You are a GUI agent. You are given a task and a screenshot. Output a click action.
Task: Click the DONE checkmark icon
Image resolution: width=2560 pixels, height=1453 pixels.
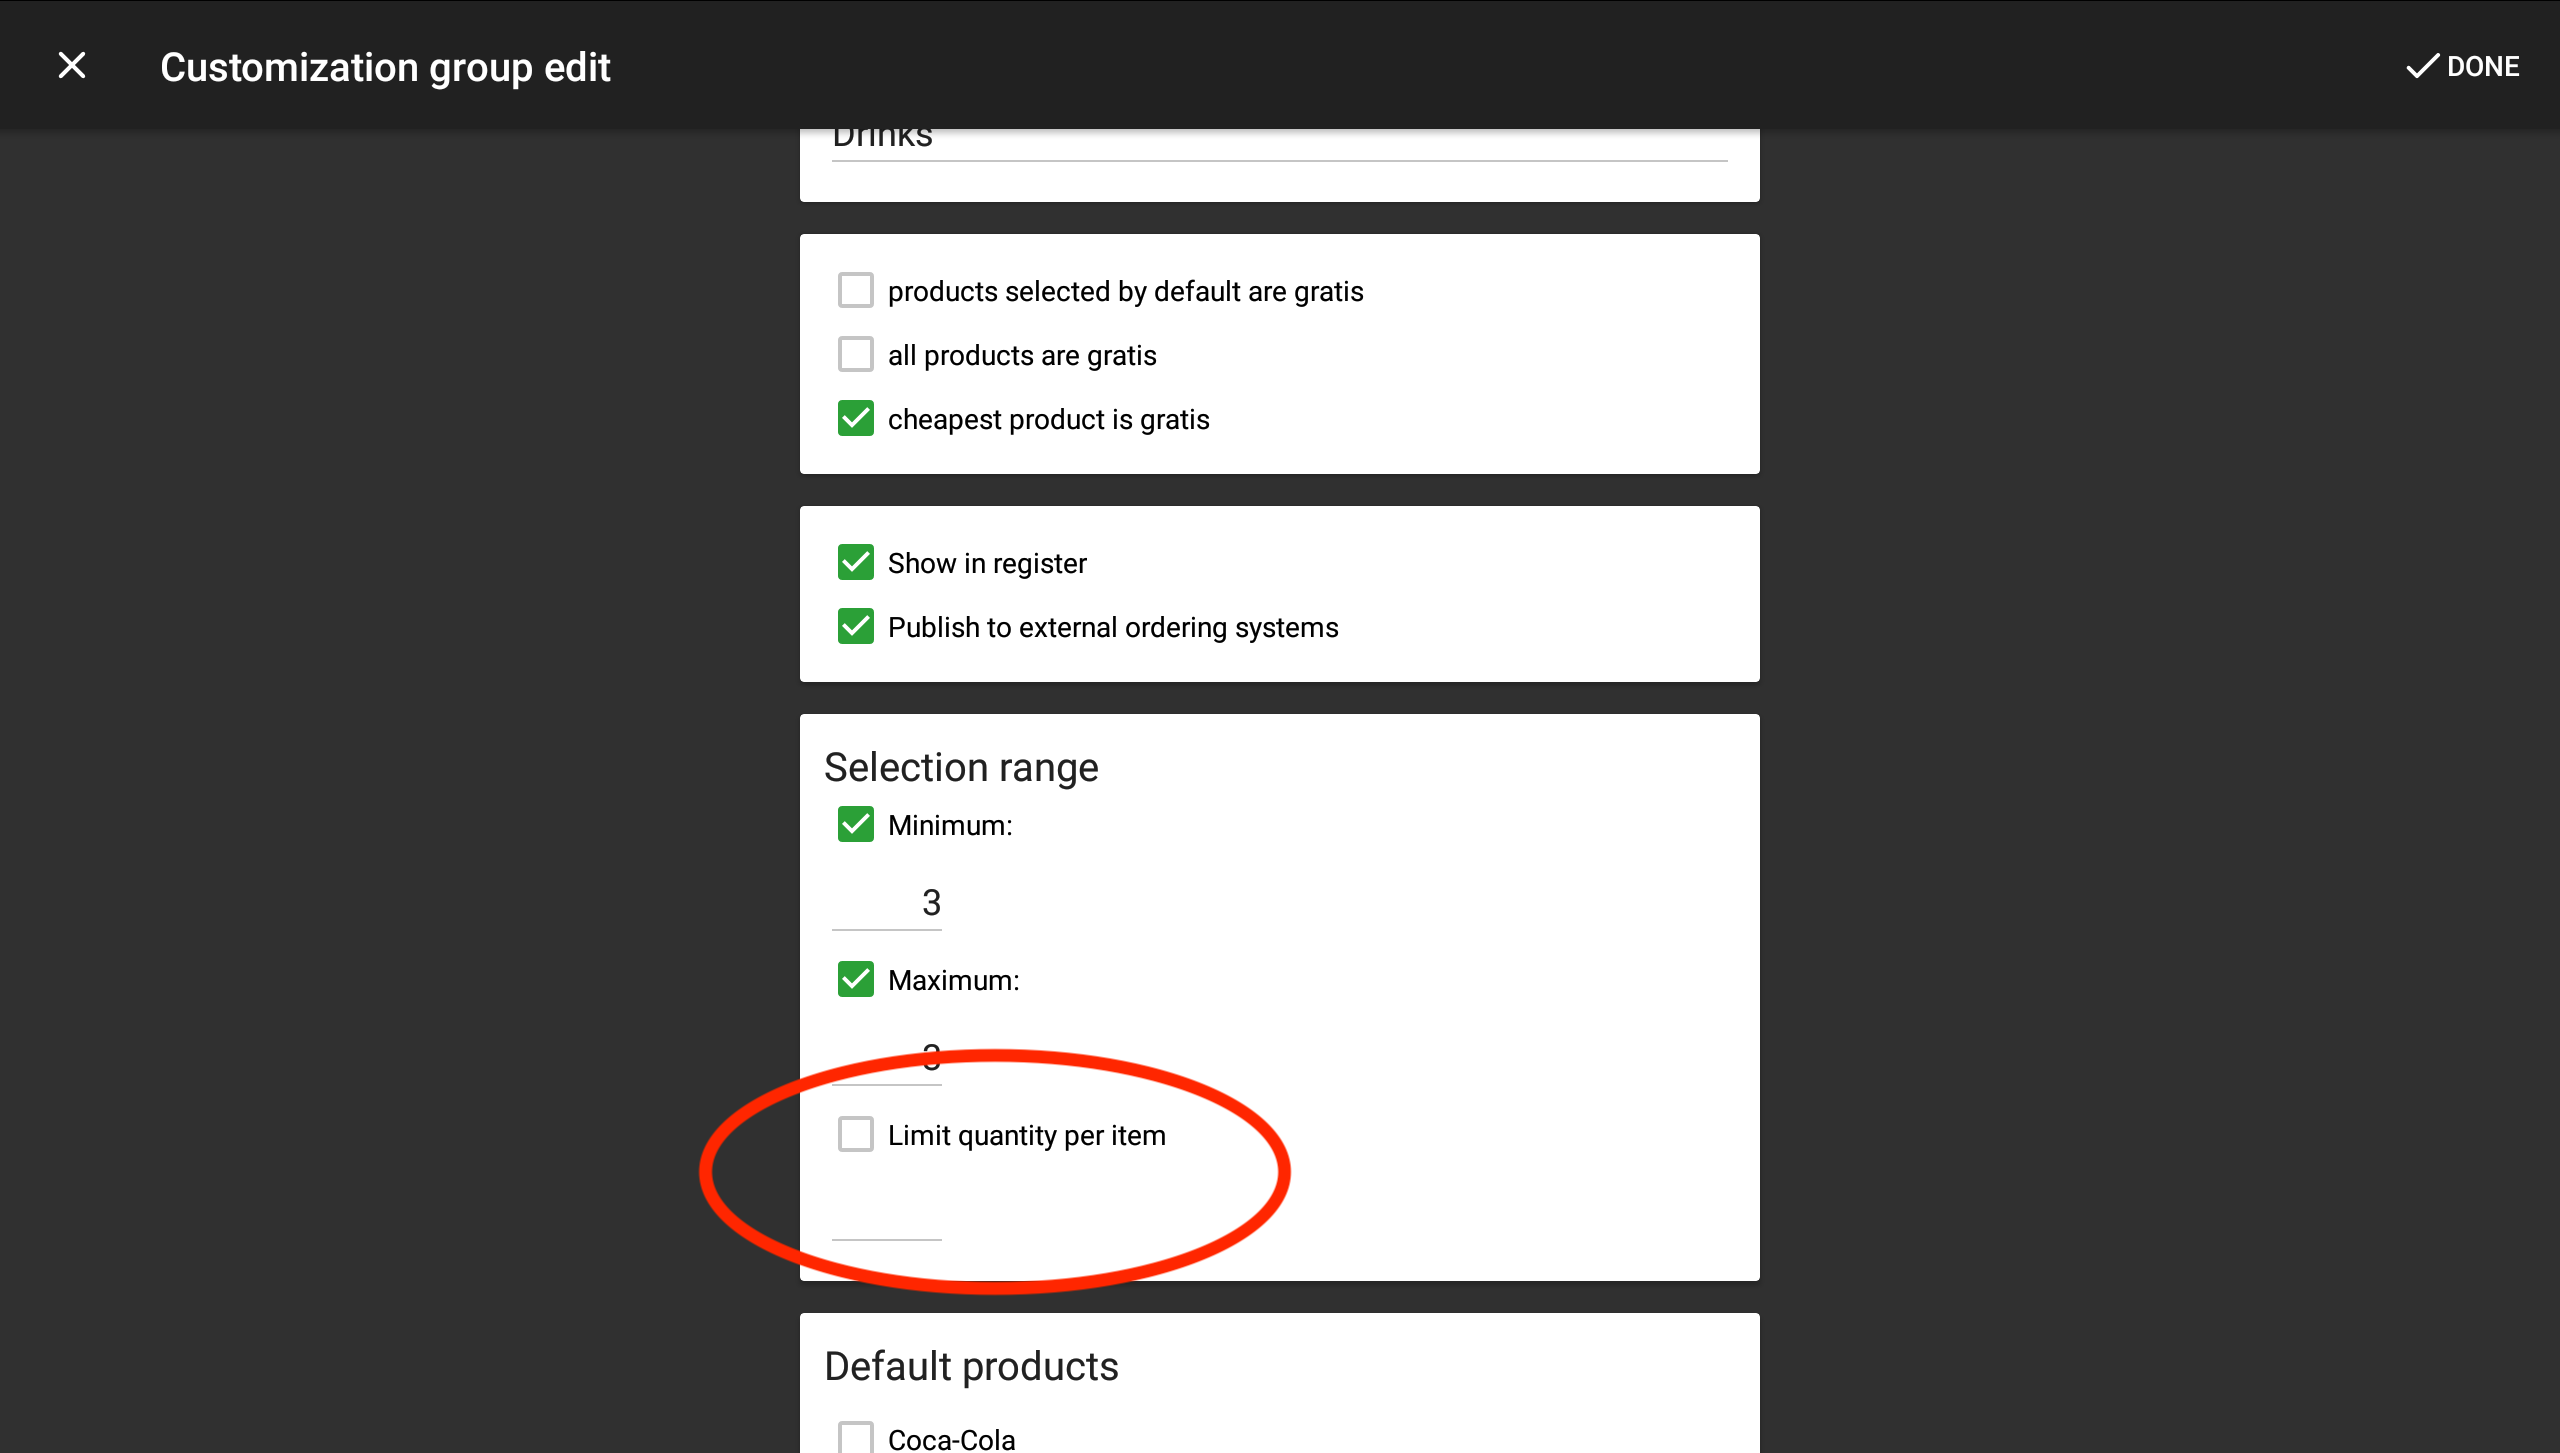pyautogui.click(x=2421, y=67)
